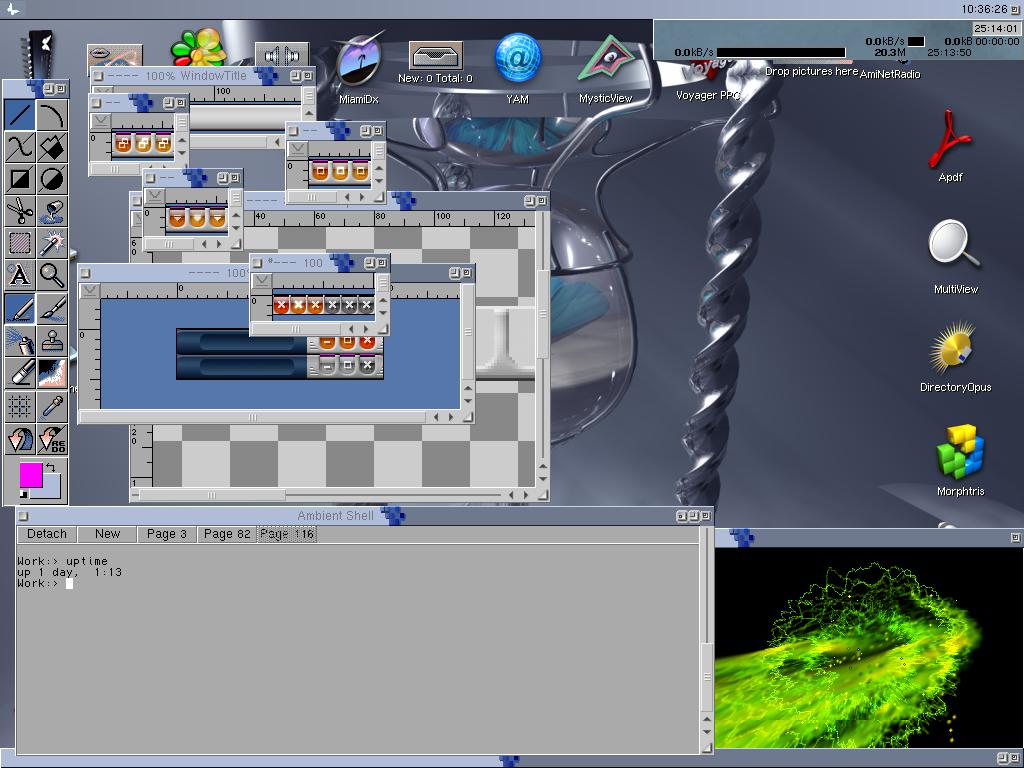Switch to the Page 82 shell tab
Screen dimensions: 1024x768
(227, 534)
